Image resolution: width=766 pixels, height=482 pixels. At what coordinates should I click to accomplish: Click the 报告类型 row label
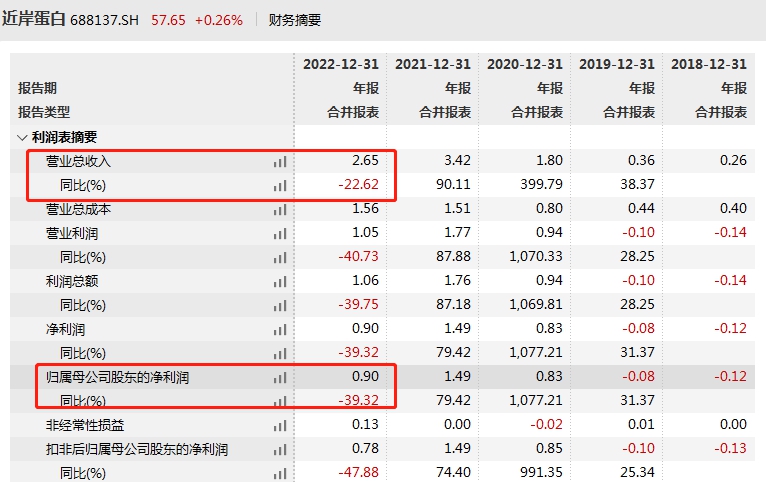(44, 112)
